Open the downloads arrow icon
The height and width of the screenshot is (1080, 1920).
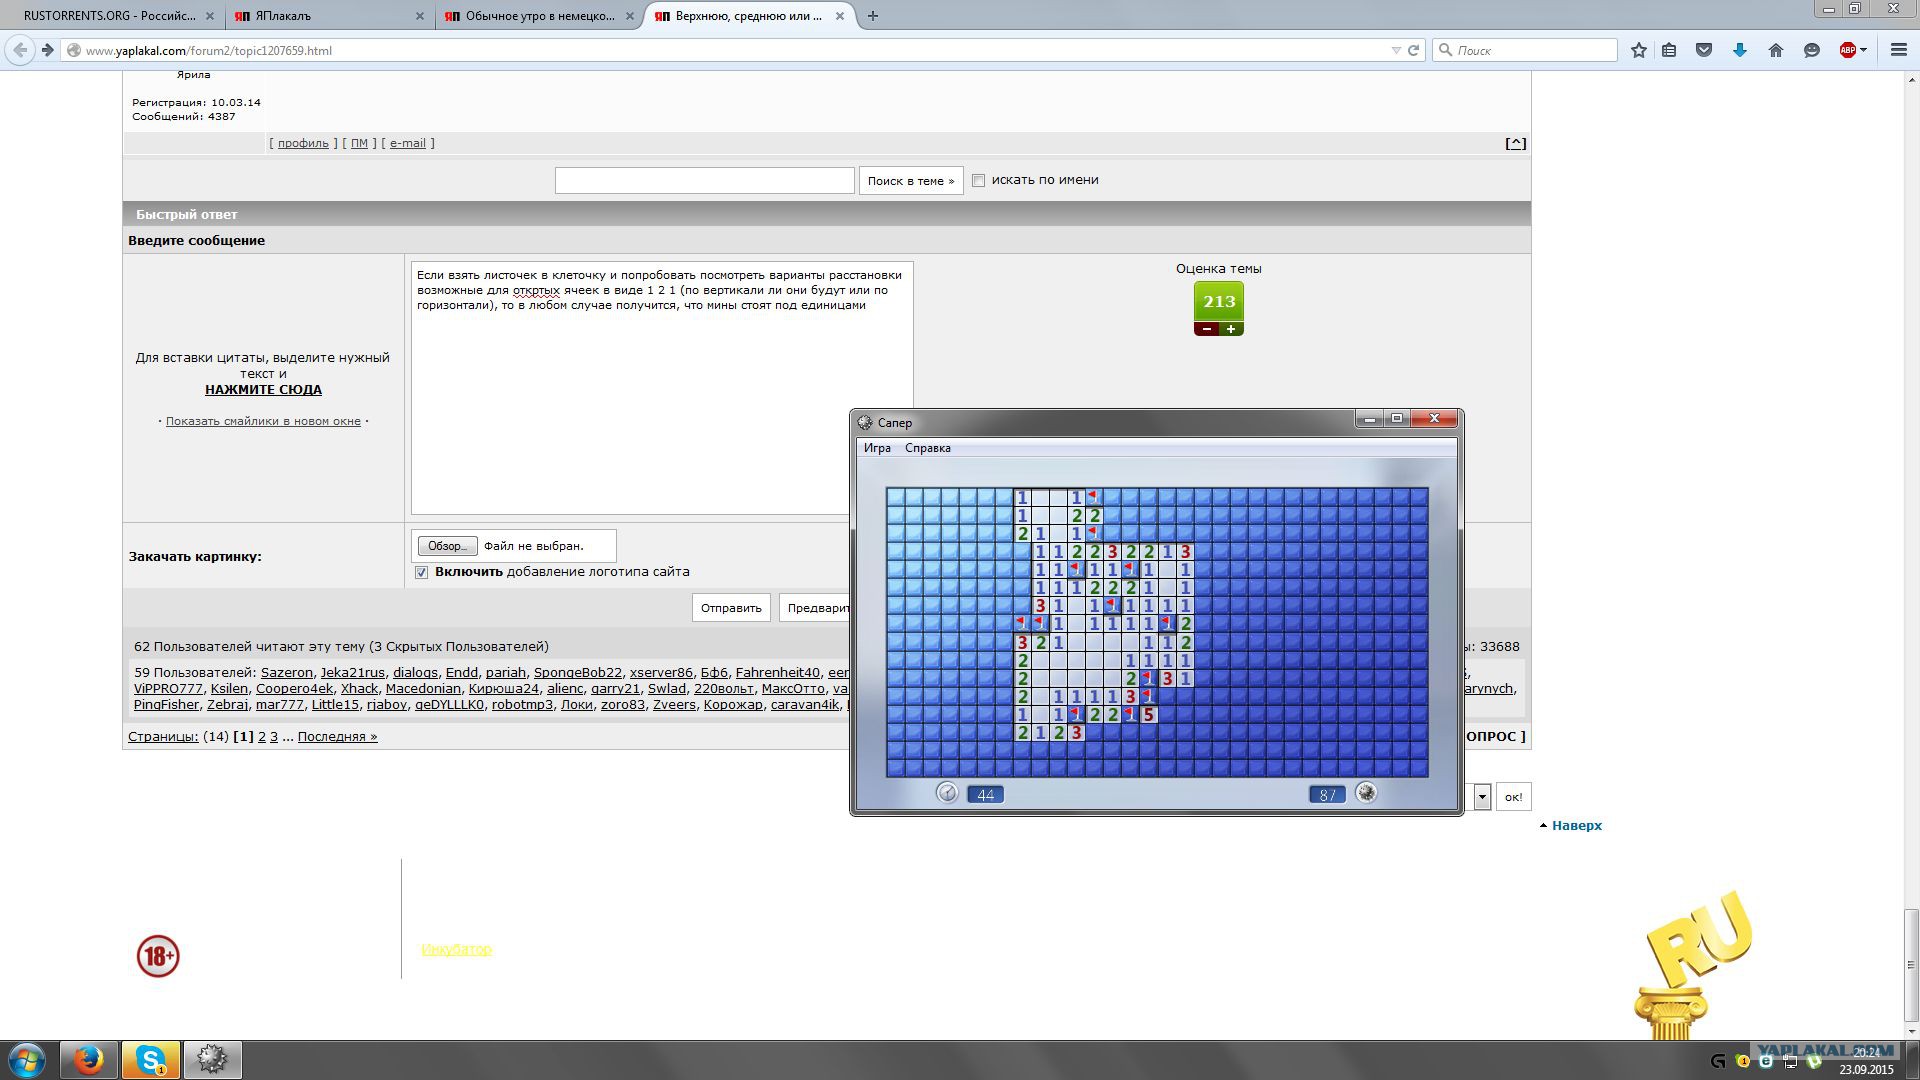pos(1740,50)
